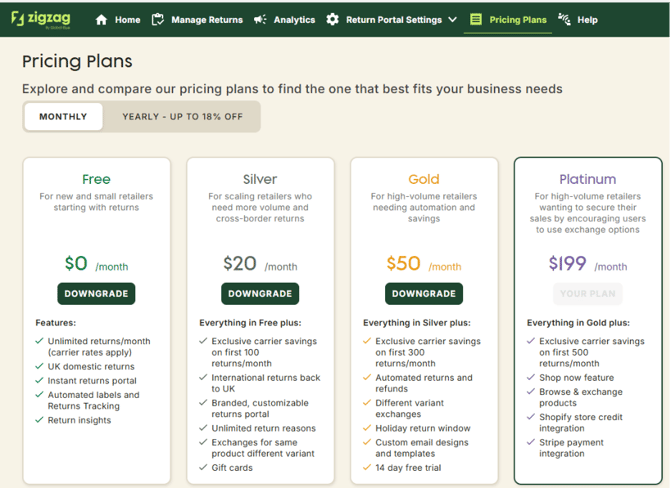Switch billing to Yearly up to 18% off
Image resolution: width=670 pixels, height=488 pixels.
(x=182, y=117)
